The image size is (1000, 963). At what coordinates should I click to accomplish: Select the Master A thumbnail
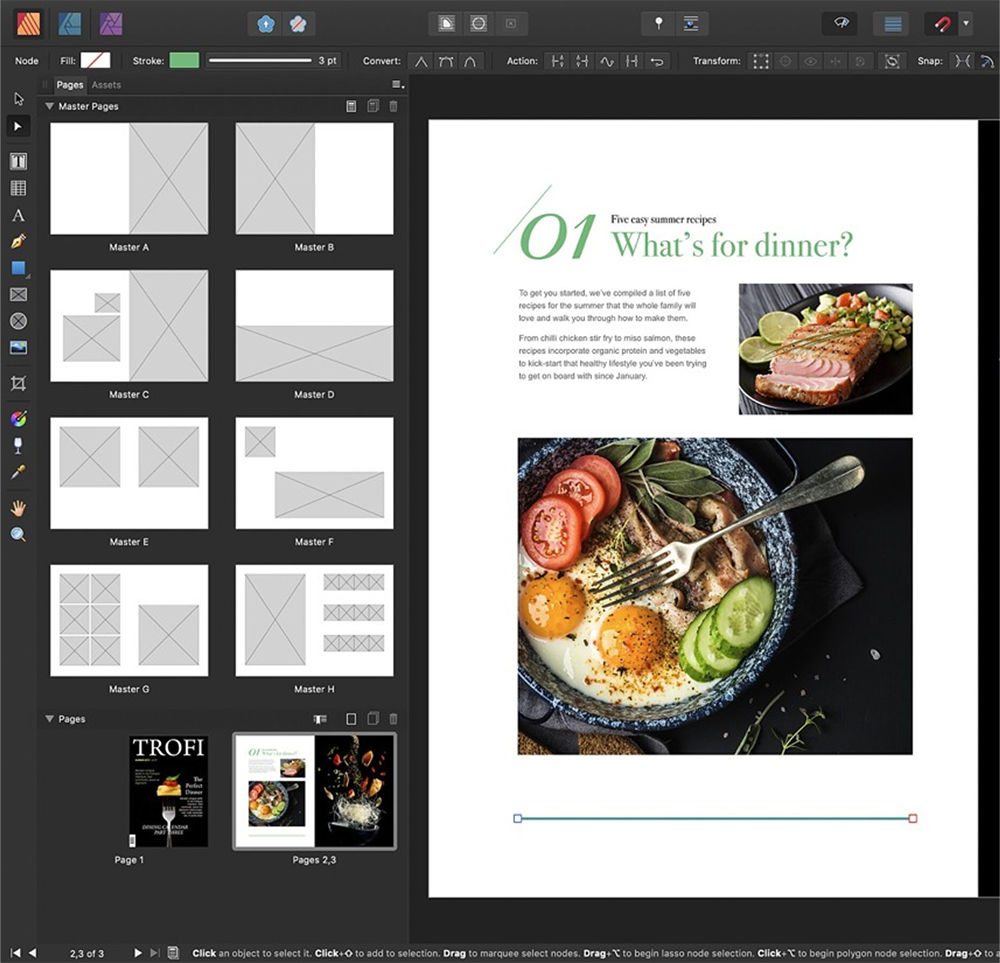tap(129, 179)
